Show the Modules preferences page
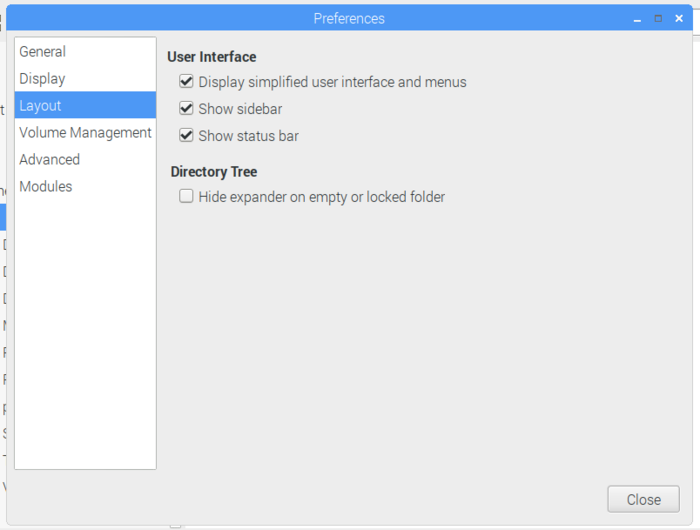Viewport: 700px width, 530px height. point(46,187)
